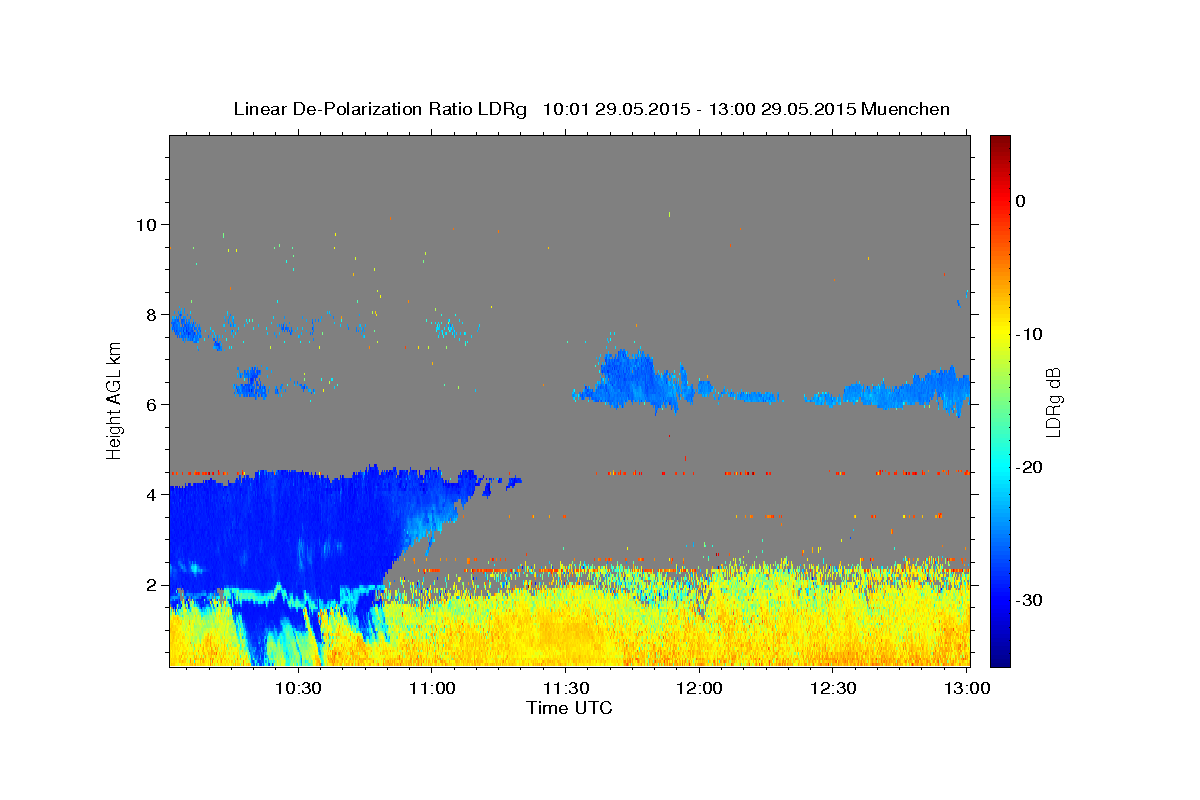Click the '10:01 29.05.2015' start date in title
The image size is (1200, 800).
pos(615,109)
